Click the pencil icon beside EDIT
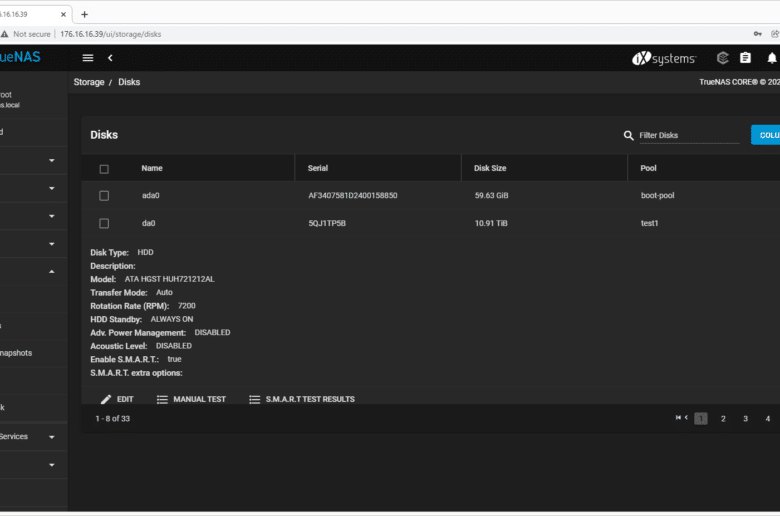Screen dimensions: 780x516 pyautogui.click(x=105, y=399)
